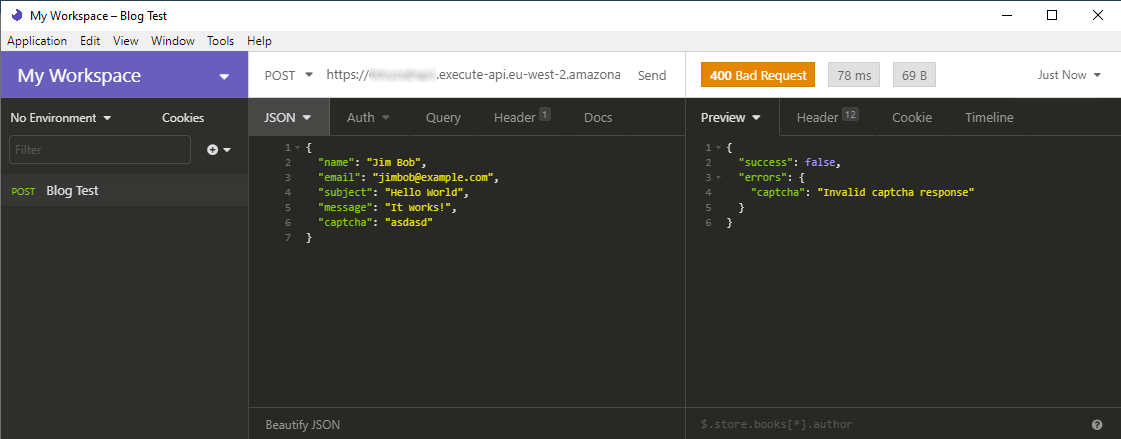Viewport: 1121px width, 439px height.
Task: Expand the No Environment selector
Action: tap(60, 118)
